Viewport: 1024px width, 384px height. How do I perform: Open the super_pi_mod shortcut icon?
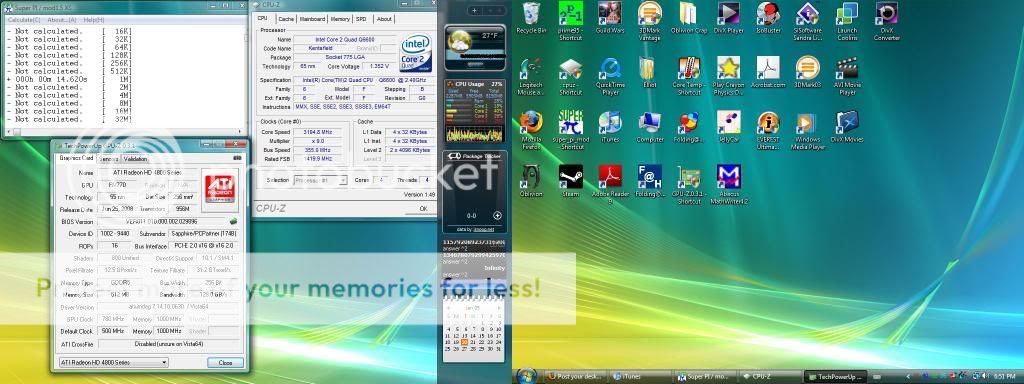570,131
